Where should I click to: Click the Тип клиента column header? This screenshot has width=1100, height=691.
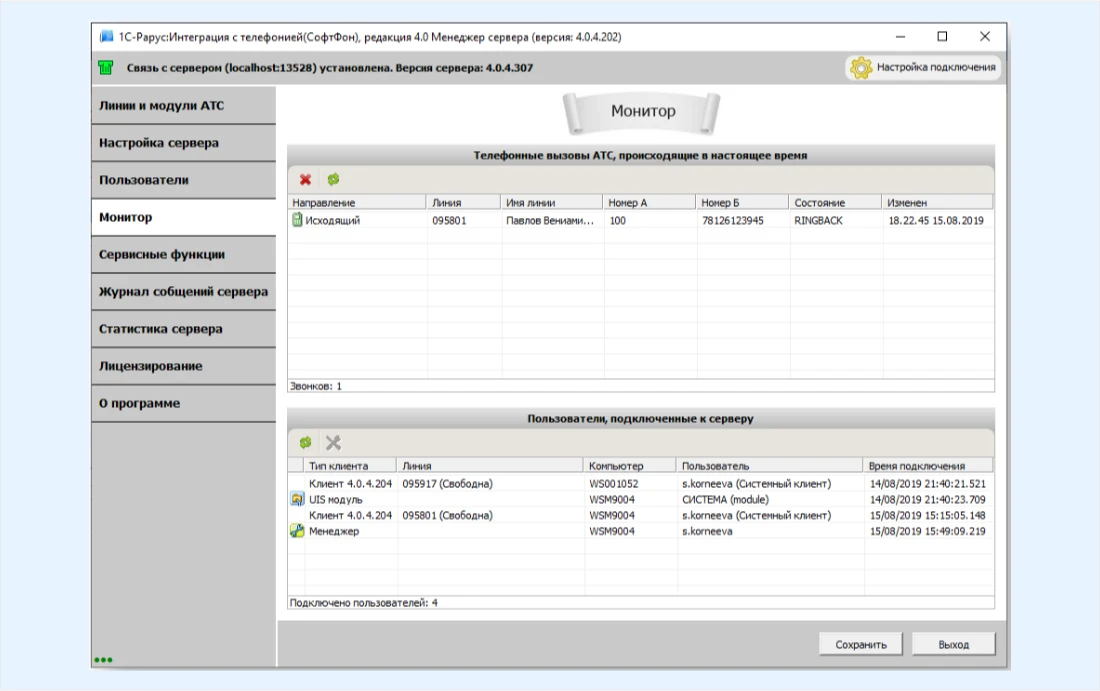(350, 465)
